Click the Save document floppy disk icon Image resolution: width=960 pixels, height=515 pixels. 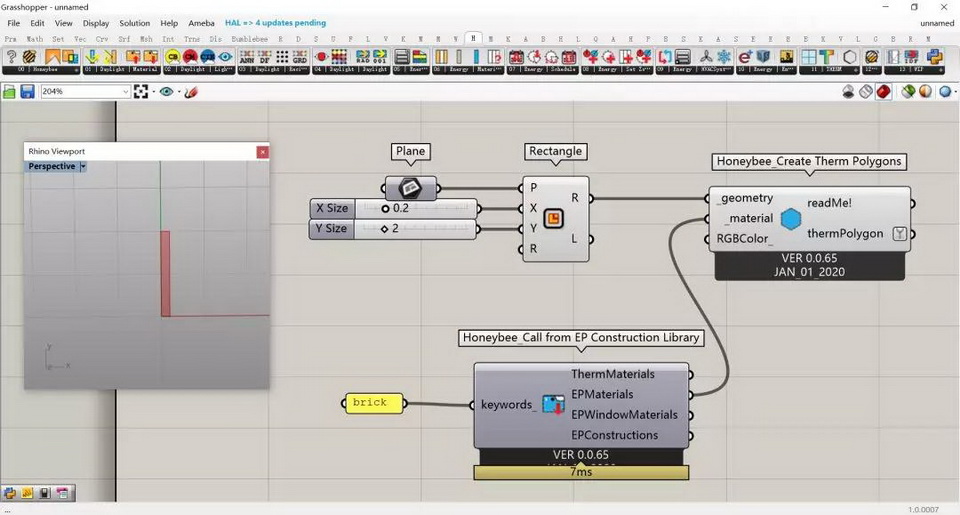click(27, 92)
